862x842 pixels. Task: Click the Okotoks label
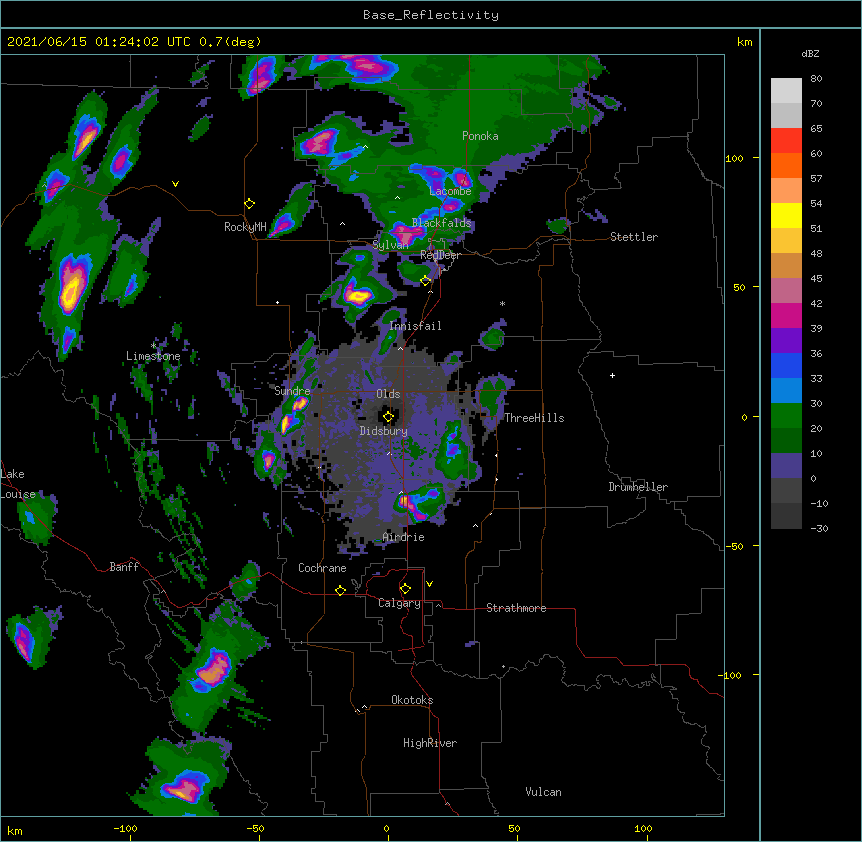(x=412, y=700)
